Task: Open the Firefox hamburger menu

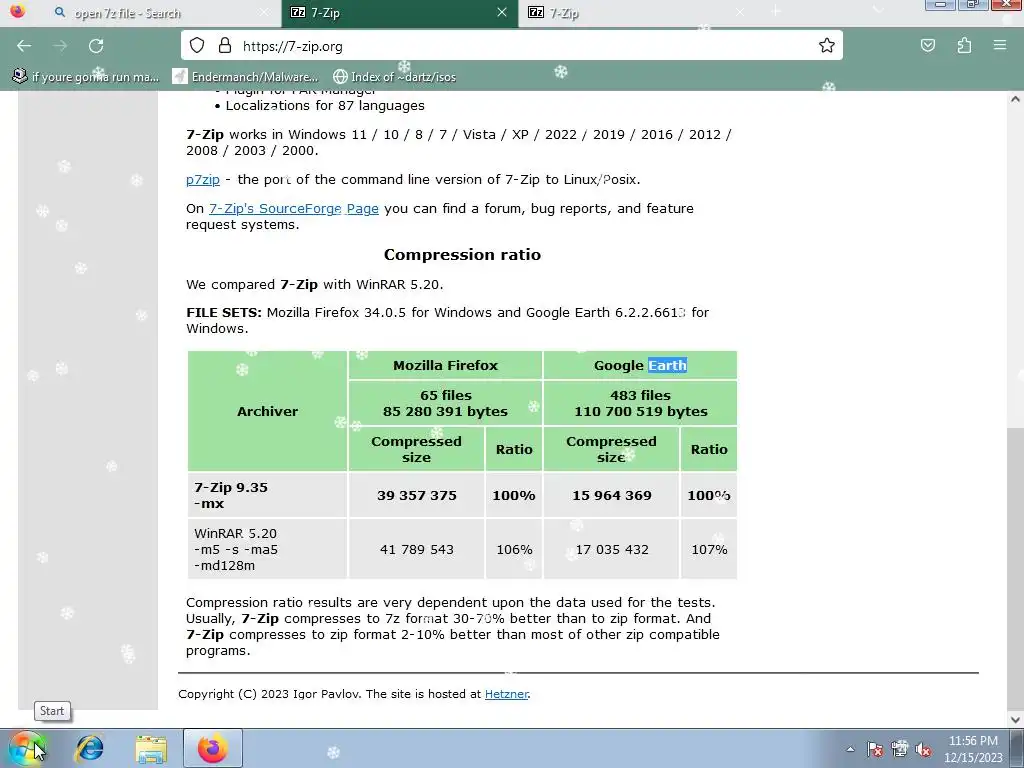Action: coord(1000,46)
